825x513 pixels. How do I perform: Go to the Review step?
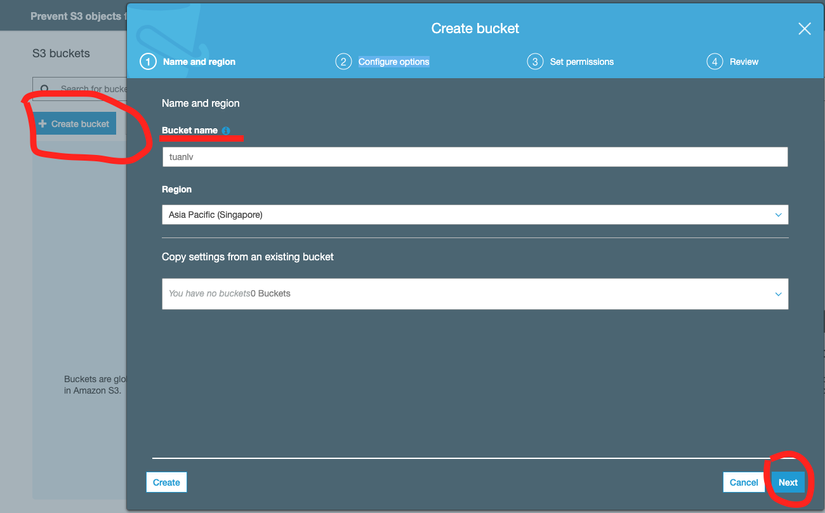pyautogui.click(x=743, y=62)
